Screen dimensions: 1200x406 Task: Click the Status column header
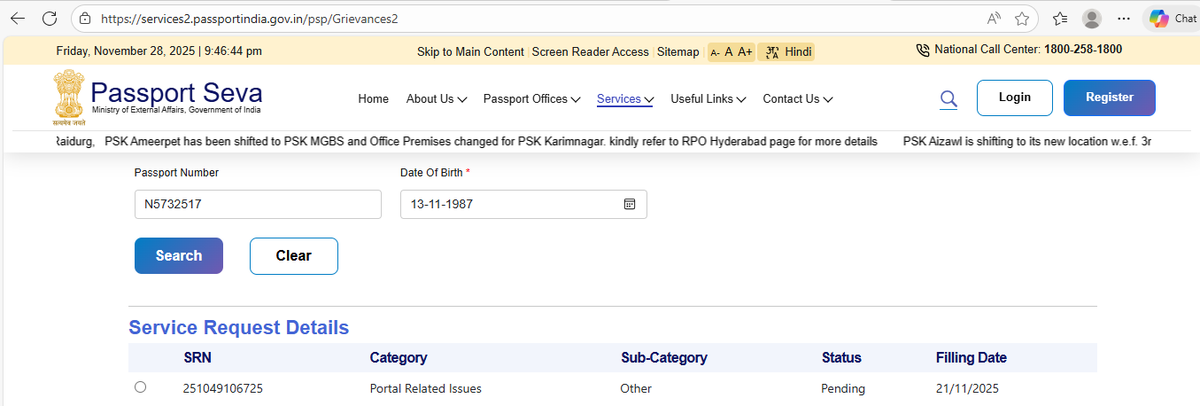coord(841,357)
